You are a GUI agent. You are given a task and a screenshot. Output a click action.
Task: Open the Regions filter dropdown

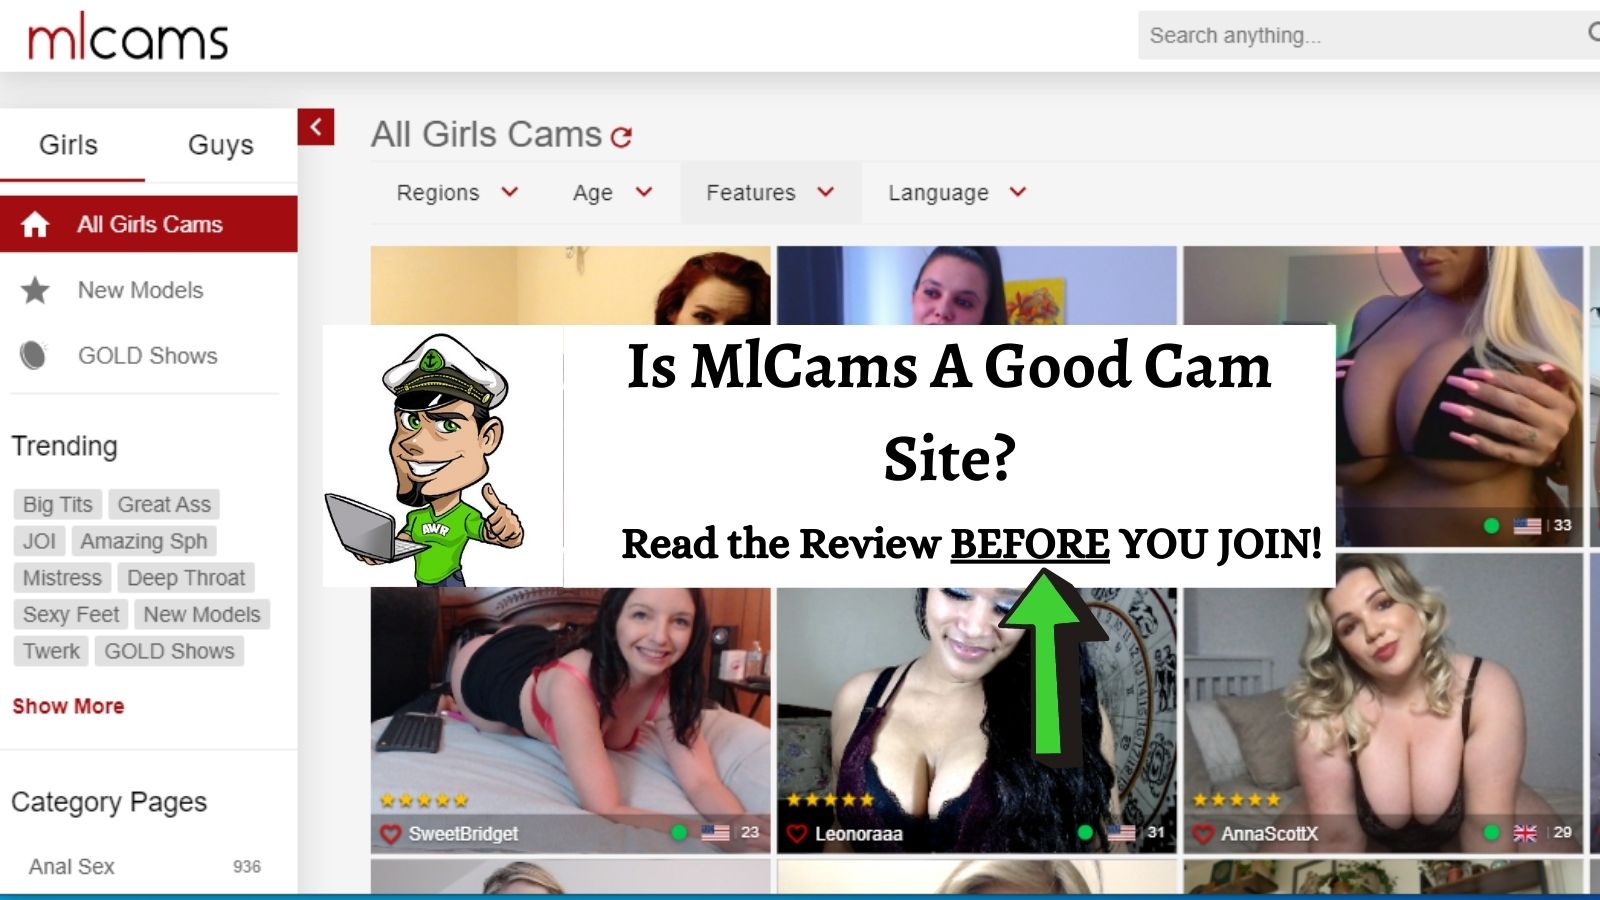point(457,193)
